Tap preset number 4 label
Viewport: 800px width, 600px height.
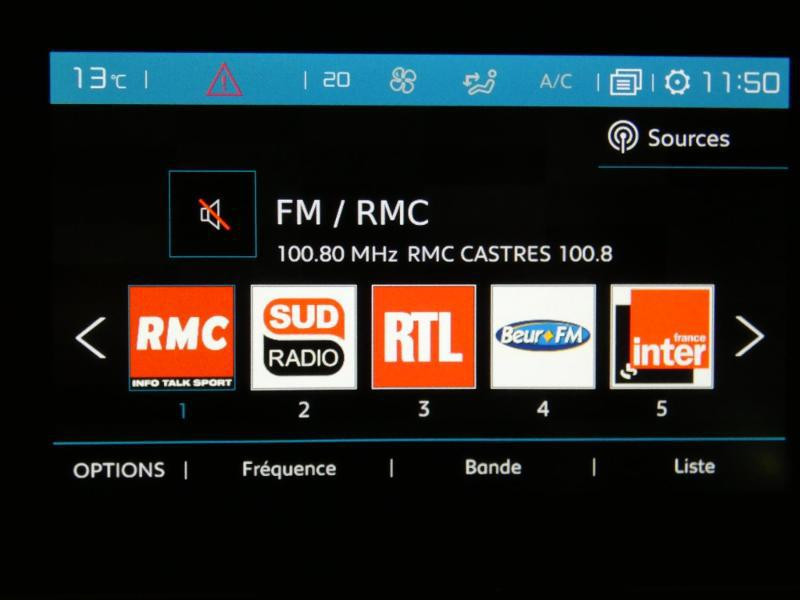[x=543, y=409]
